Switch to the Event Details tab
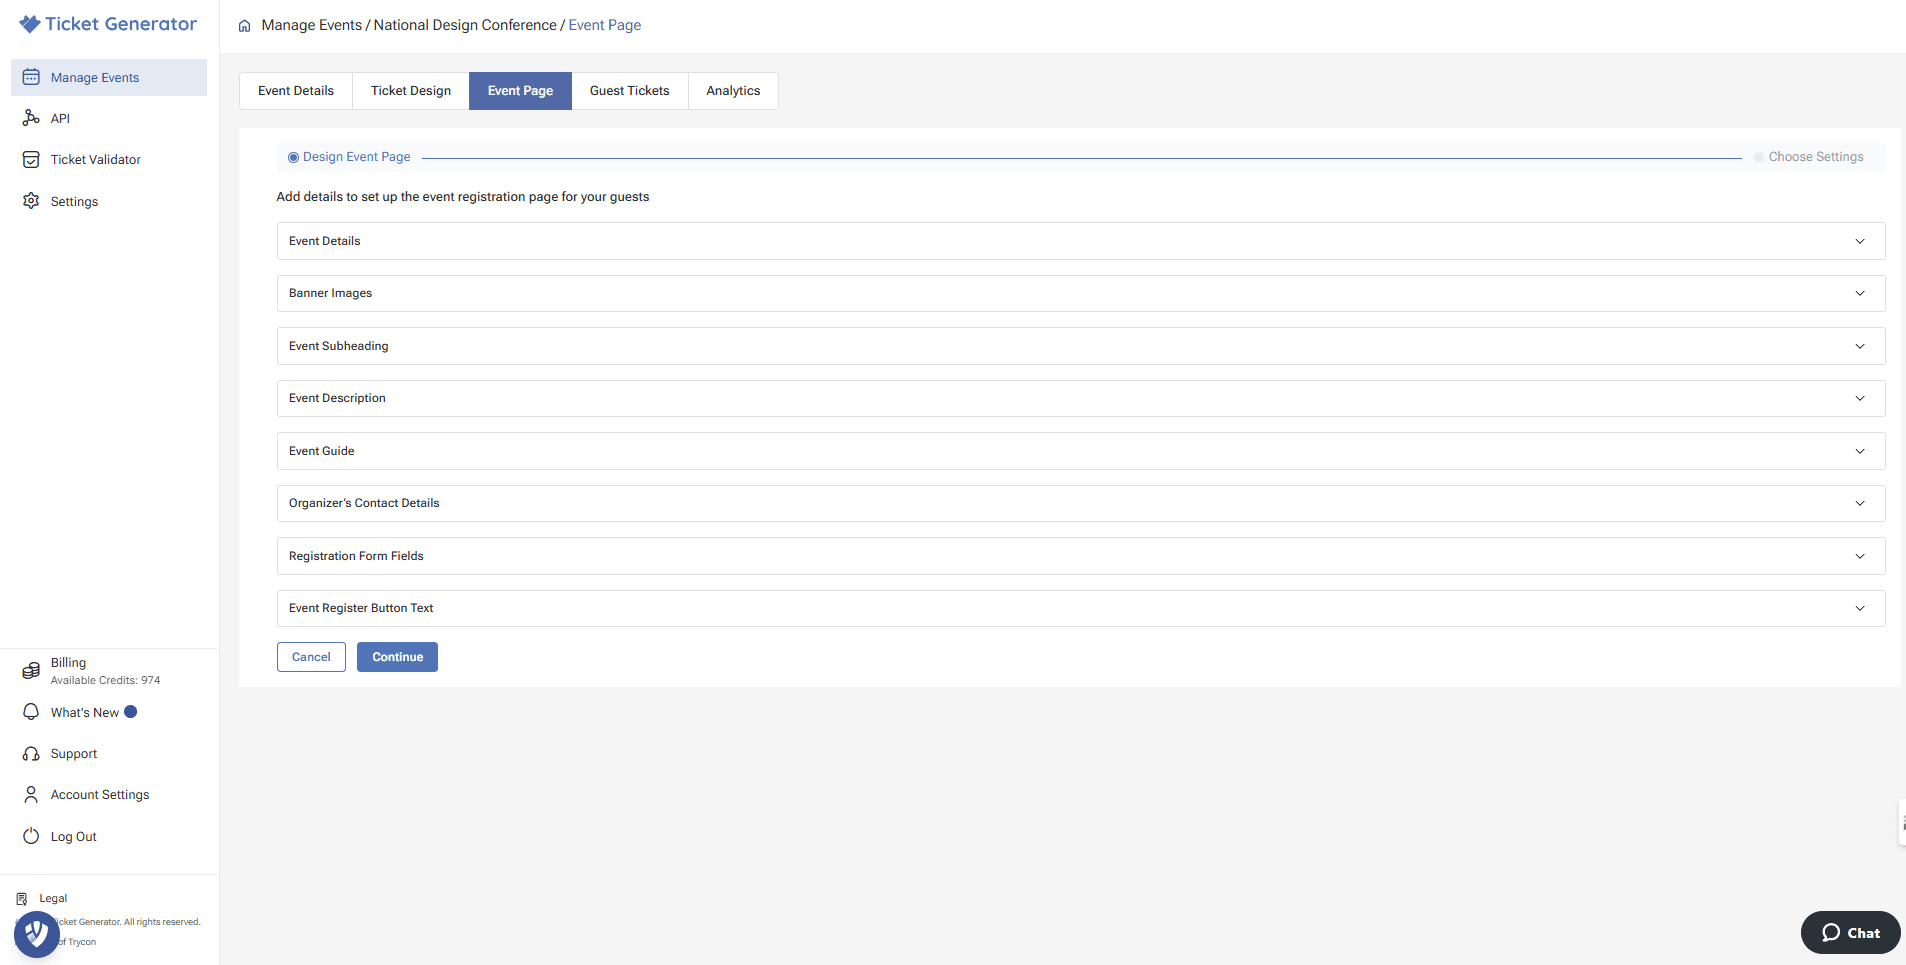Screen dimensions: 1906x965 point(296,91)
